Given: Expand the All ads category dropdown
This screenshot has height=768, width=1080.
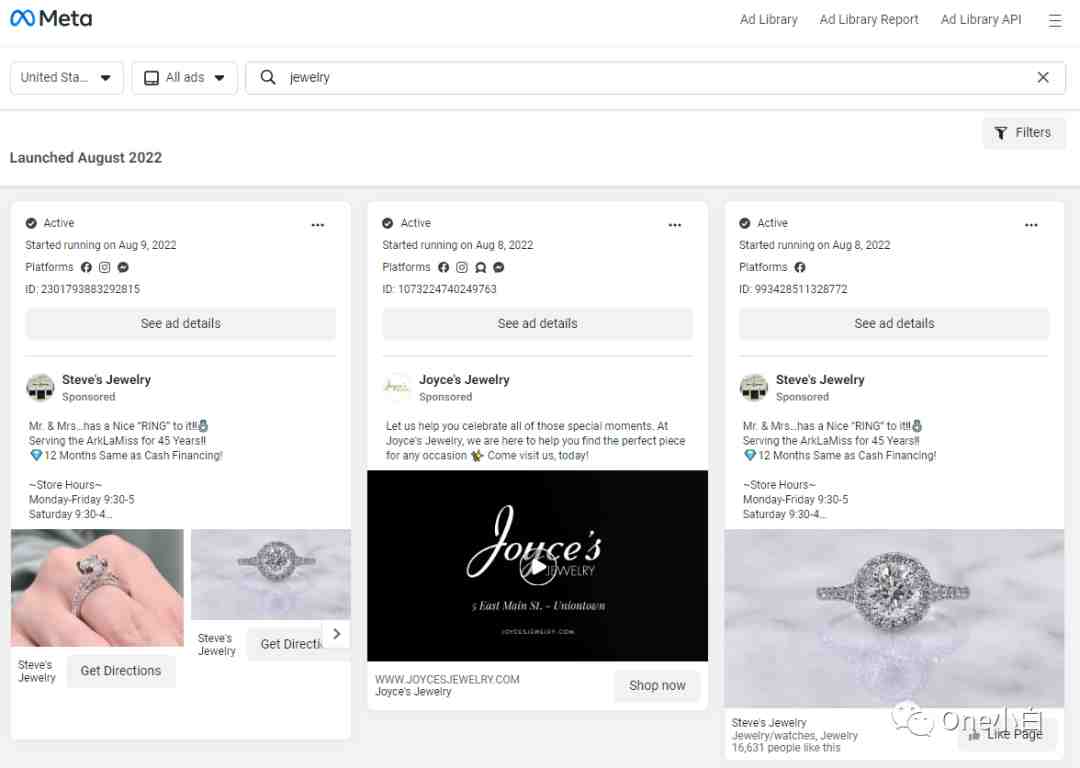Looking at the screenshot, I should pyautogui.click(x=185, y=77).
